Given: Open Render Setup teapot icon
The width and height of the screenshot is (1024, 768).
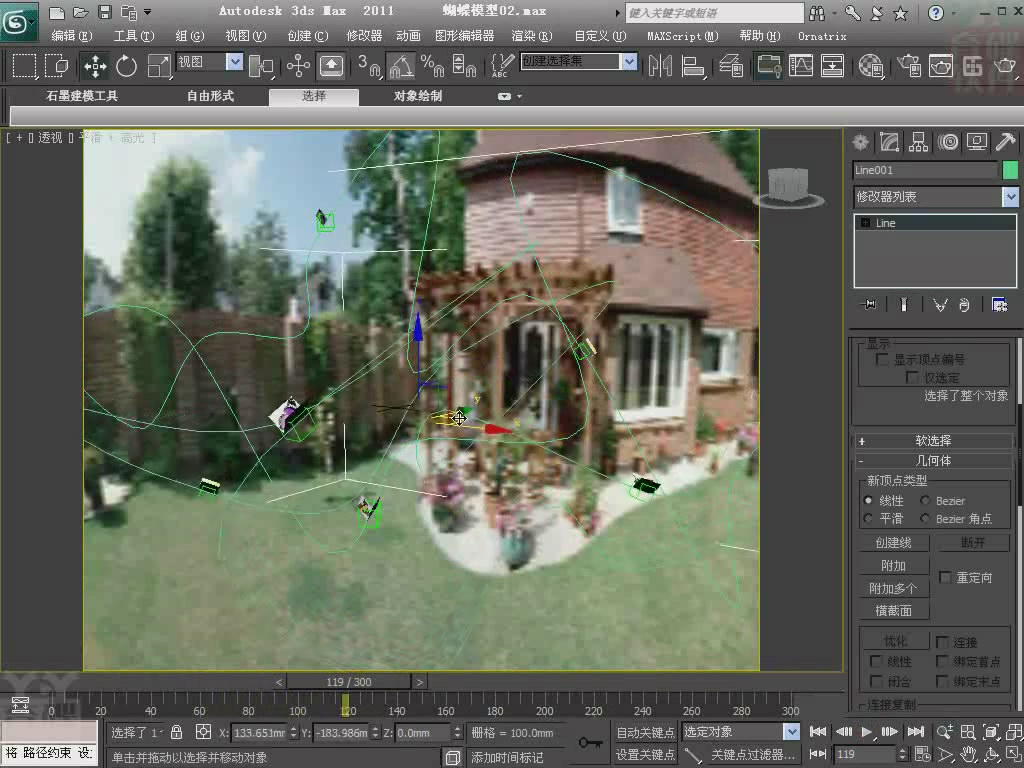Looking at the screenshot, I should coord(908,65).
